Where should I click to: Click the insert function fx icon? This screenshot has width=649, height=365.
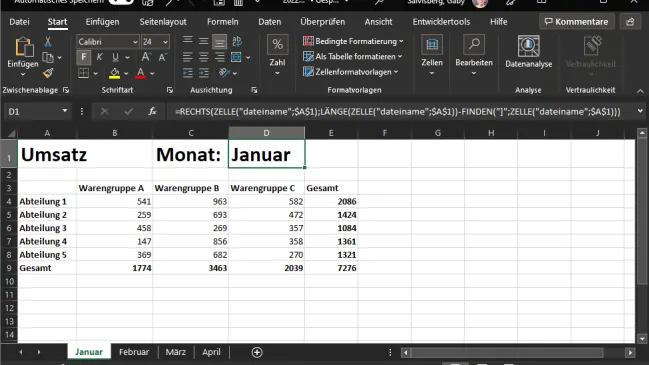click(x=152, y=111)
